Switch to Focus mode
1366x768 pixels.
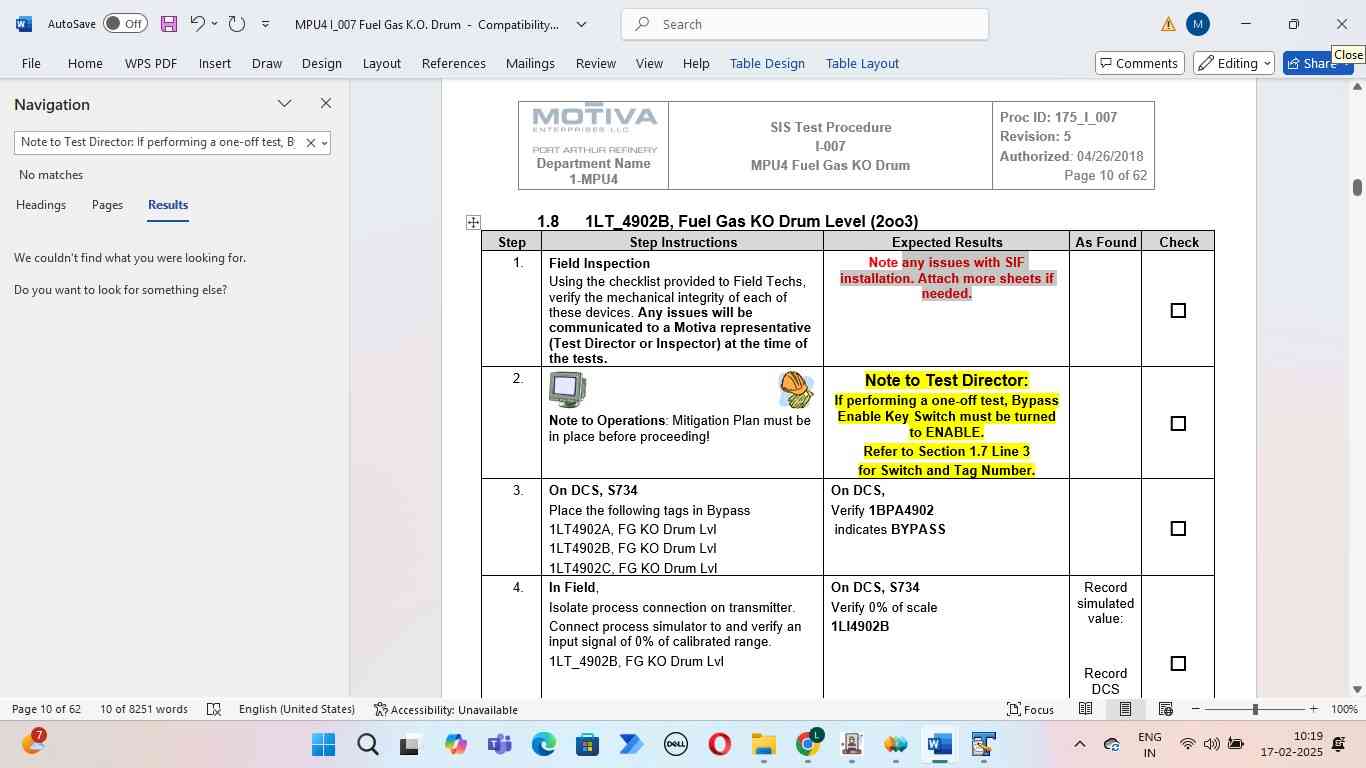pyautogui.click(x=1030, y=709)
